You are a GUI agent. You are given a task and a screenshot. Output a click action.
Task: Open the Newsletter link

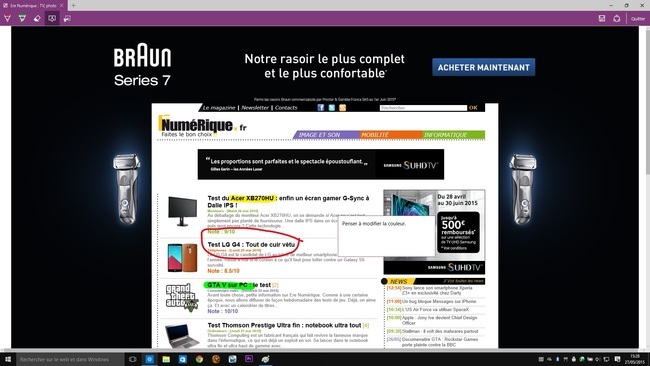pyautogui.click(x=255, y=108)
